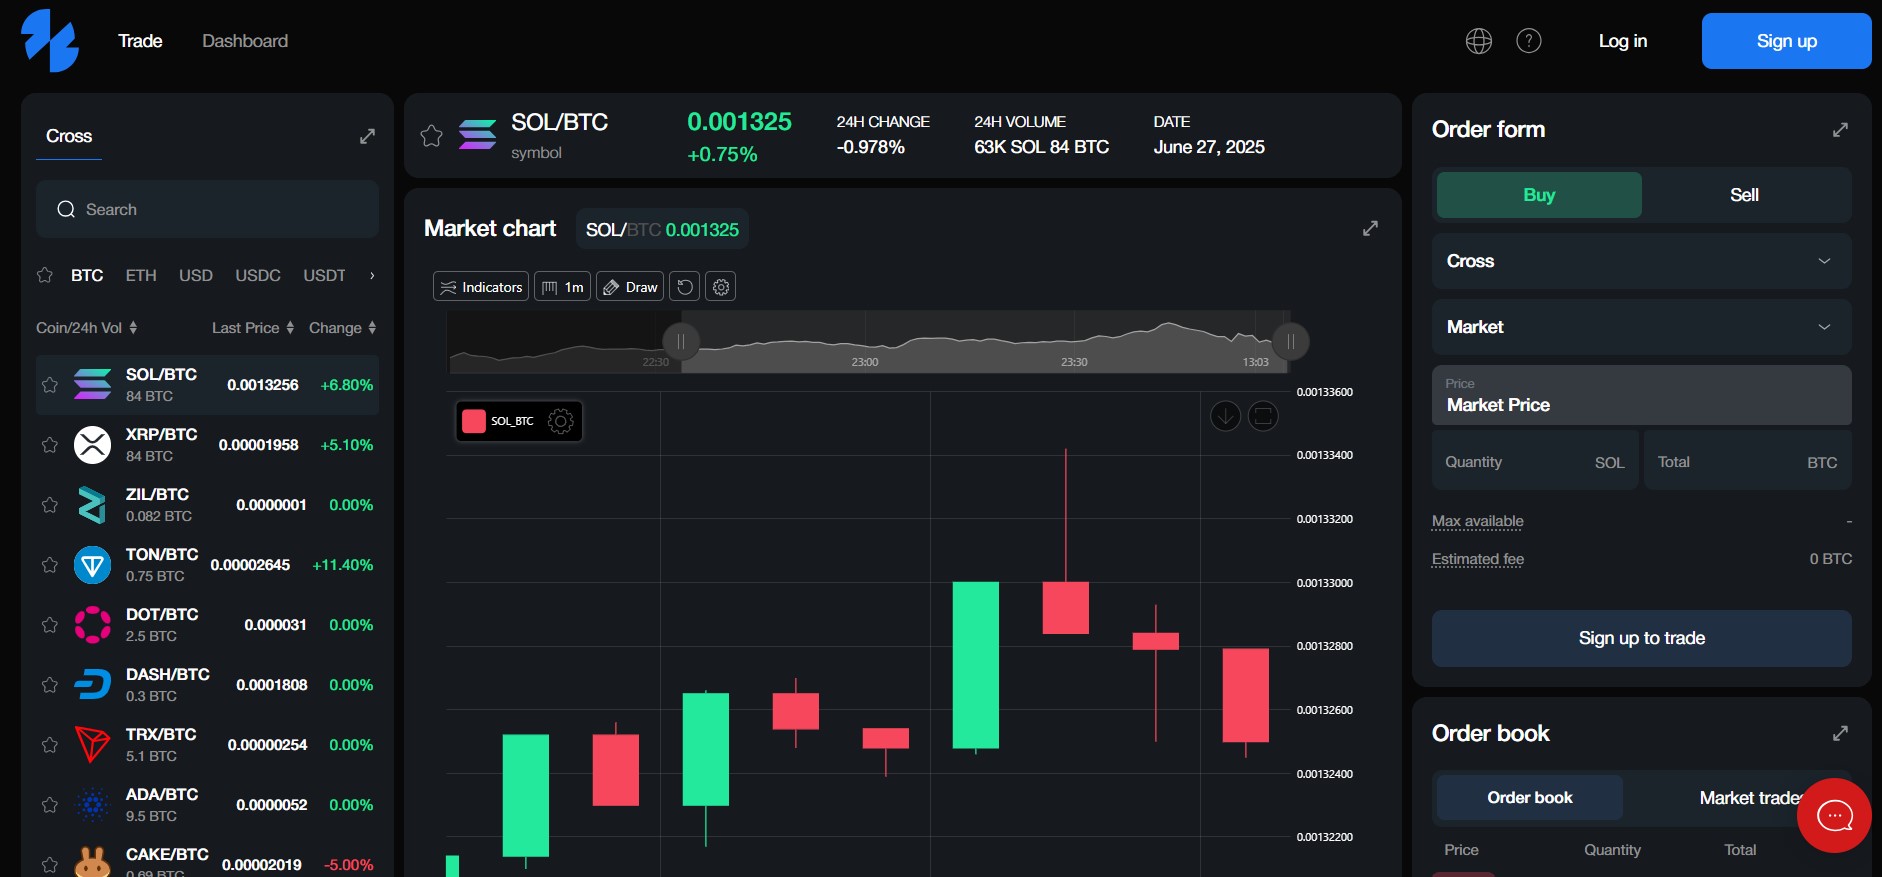This screenshot has height=877, width=1882.
Task: Star the TRX/BTC row
Action: click(49, 745)
